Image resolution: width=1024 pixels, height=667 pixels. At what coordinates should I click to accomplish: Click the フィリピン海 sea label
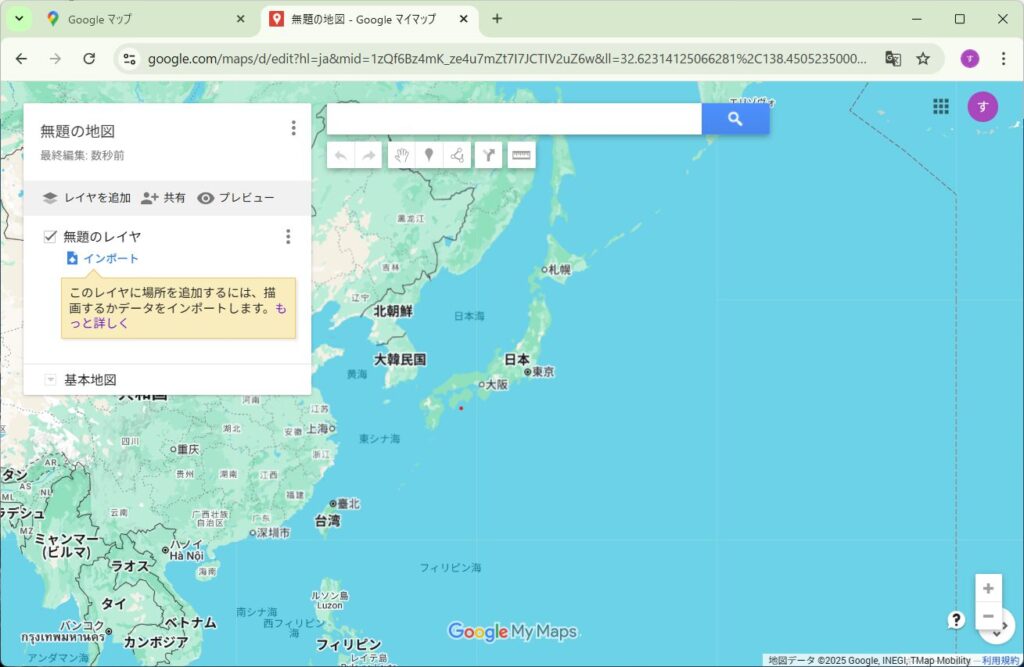450,568
